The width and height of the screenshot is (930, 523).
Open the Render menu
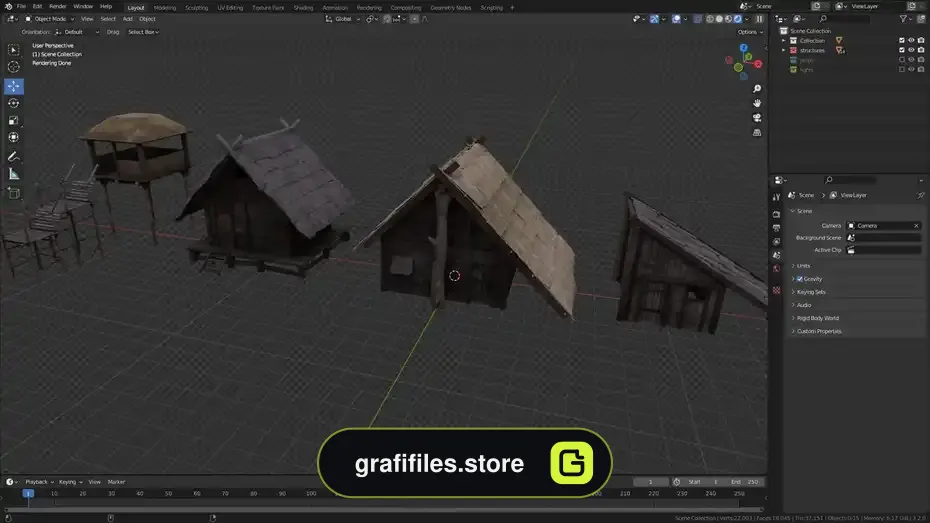click(x=58, y=7)
